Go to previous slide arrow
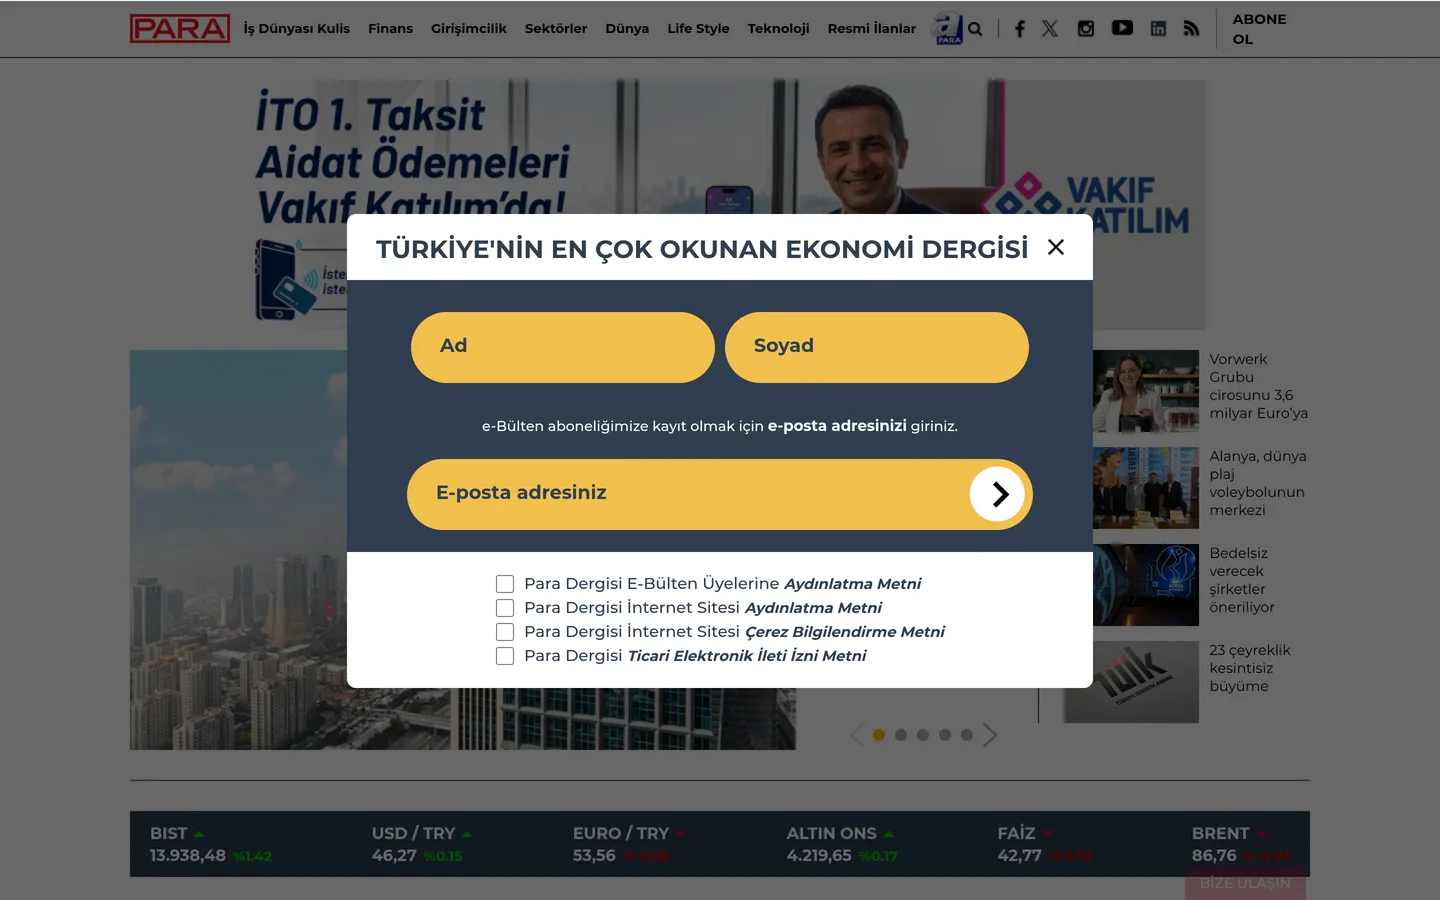The width and height of the screenshot is (1440, 900). click(x=857, y=735)
